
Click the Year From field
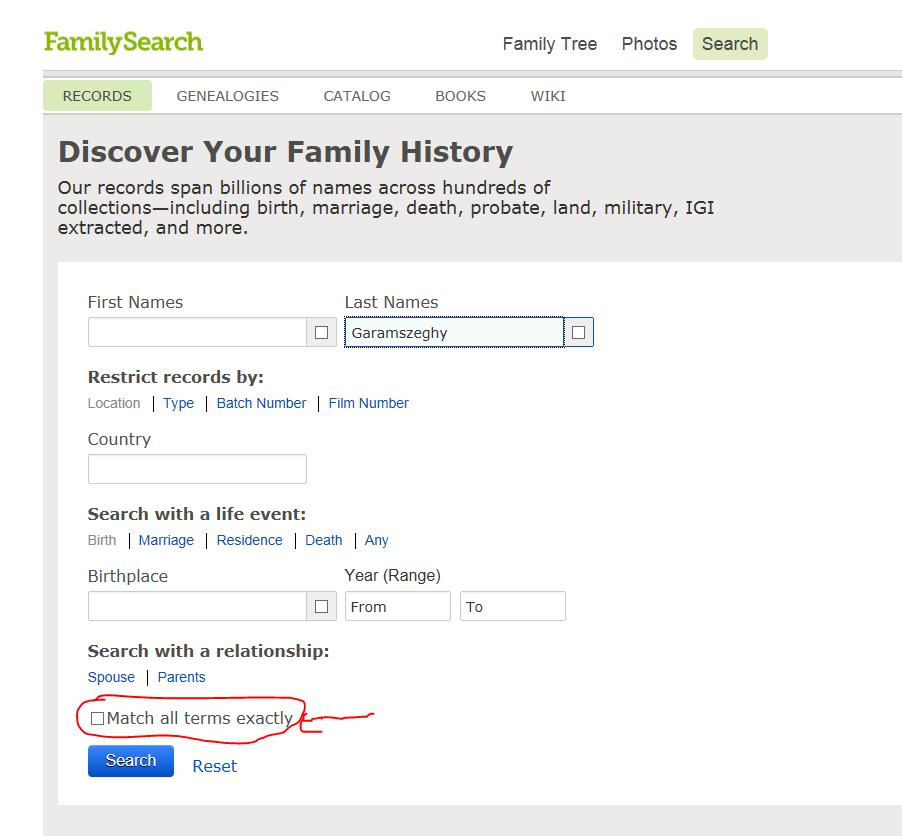(x=398, y=606)
